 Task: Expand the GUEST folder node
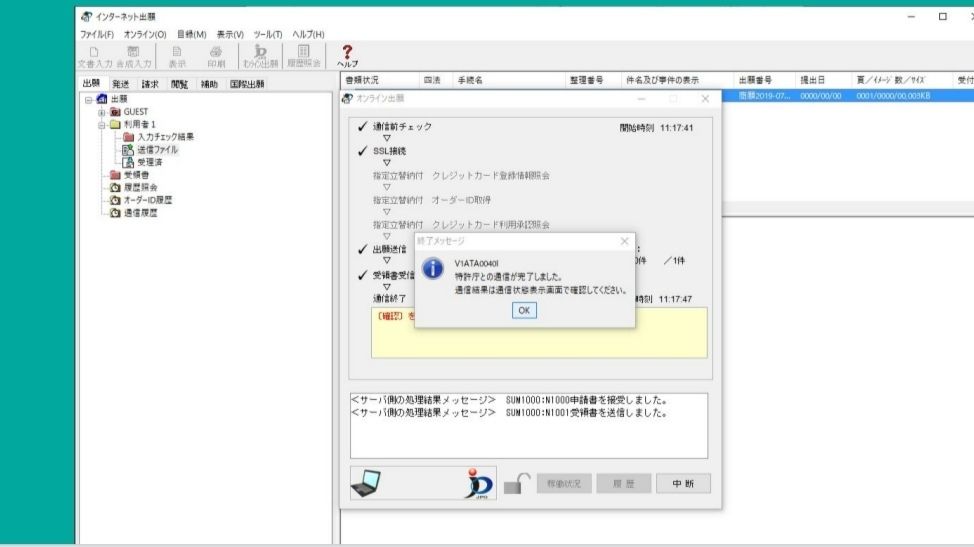(x=101, y=112)
